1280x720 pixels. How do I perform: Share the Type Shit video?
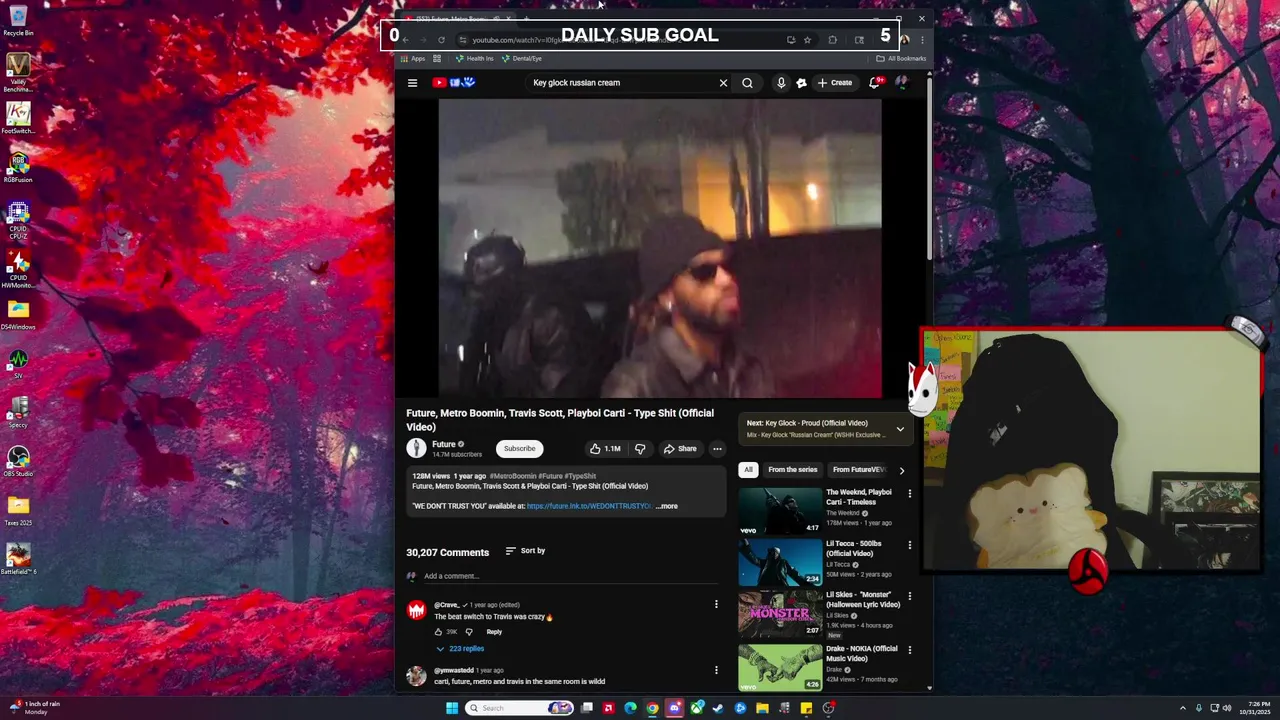point(680,449)
